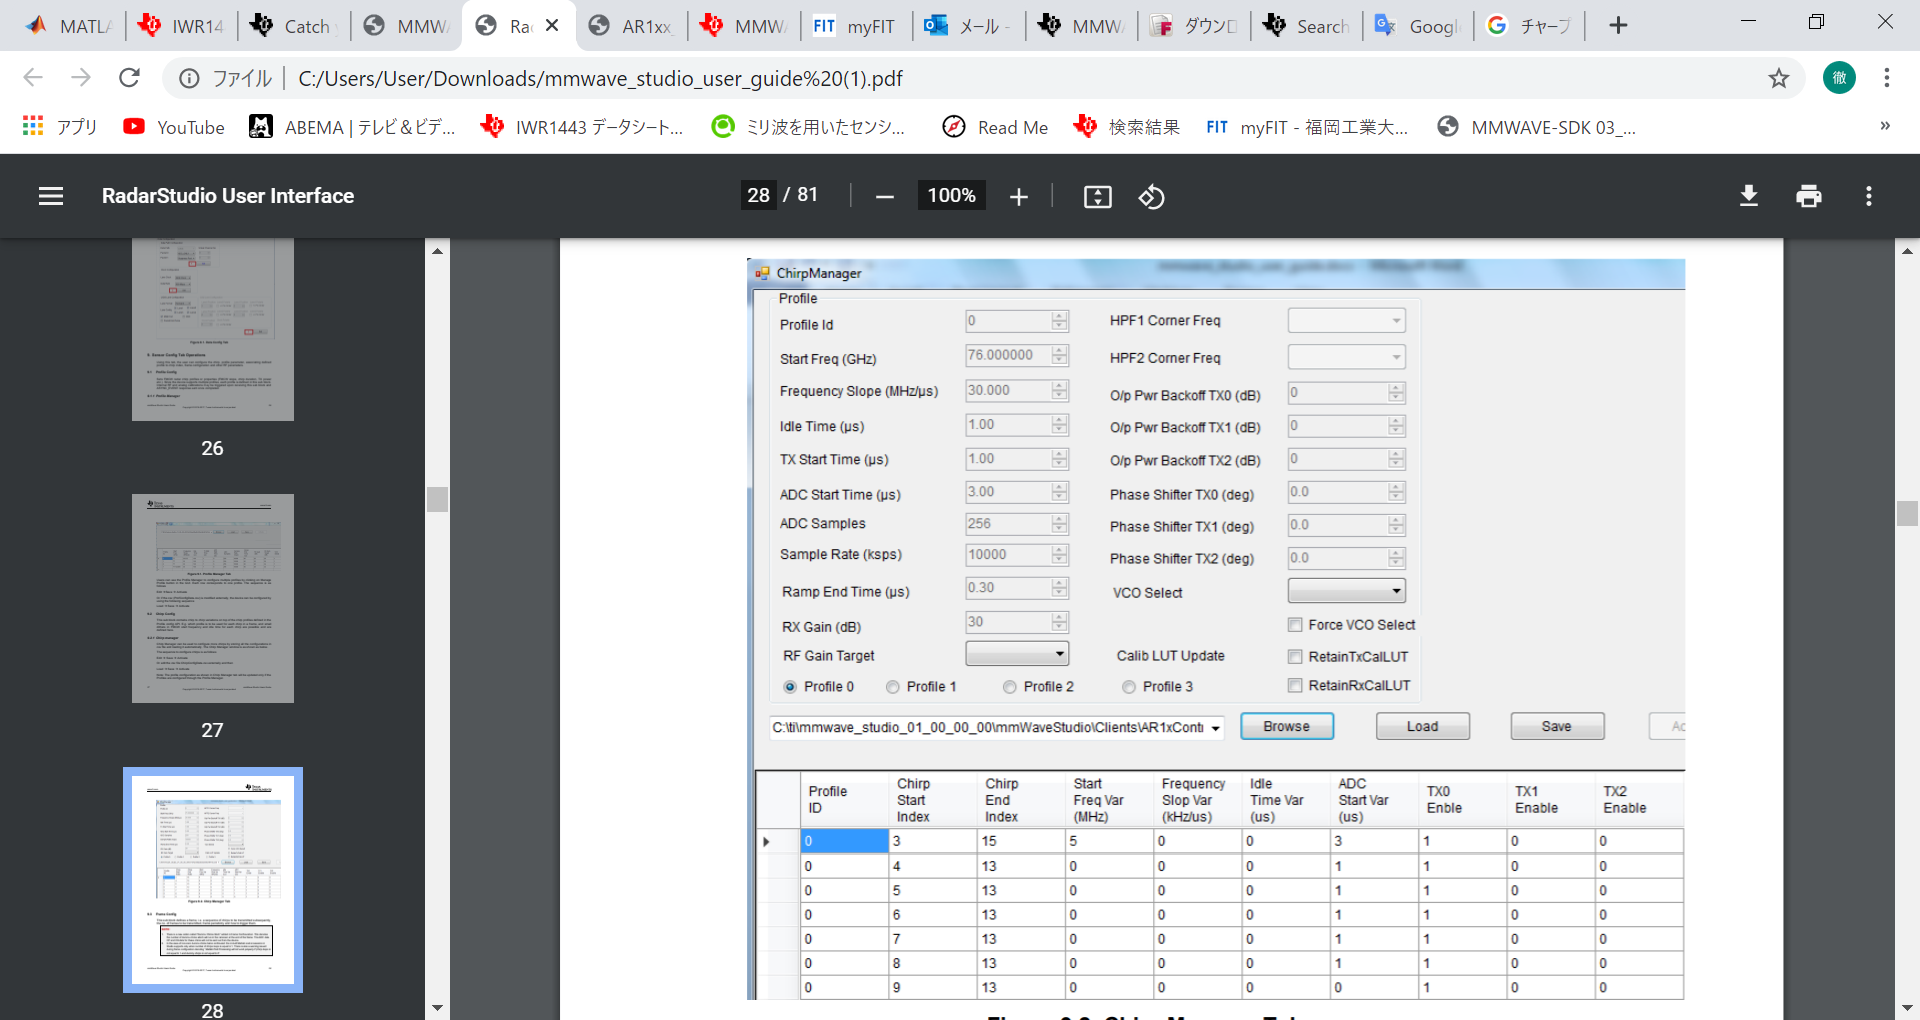
Task: Open millimeter wave sensor bookmark
Action: pyautogui.click(x=808, y=127)
